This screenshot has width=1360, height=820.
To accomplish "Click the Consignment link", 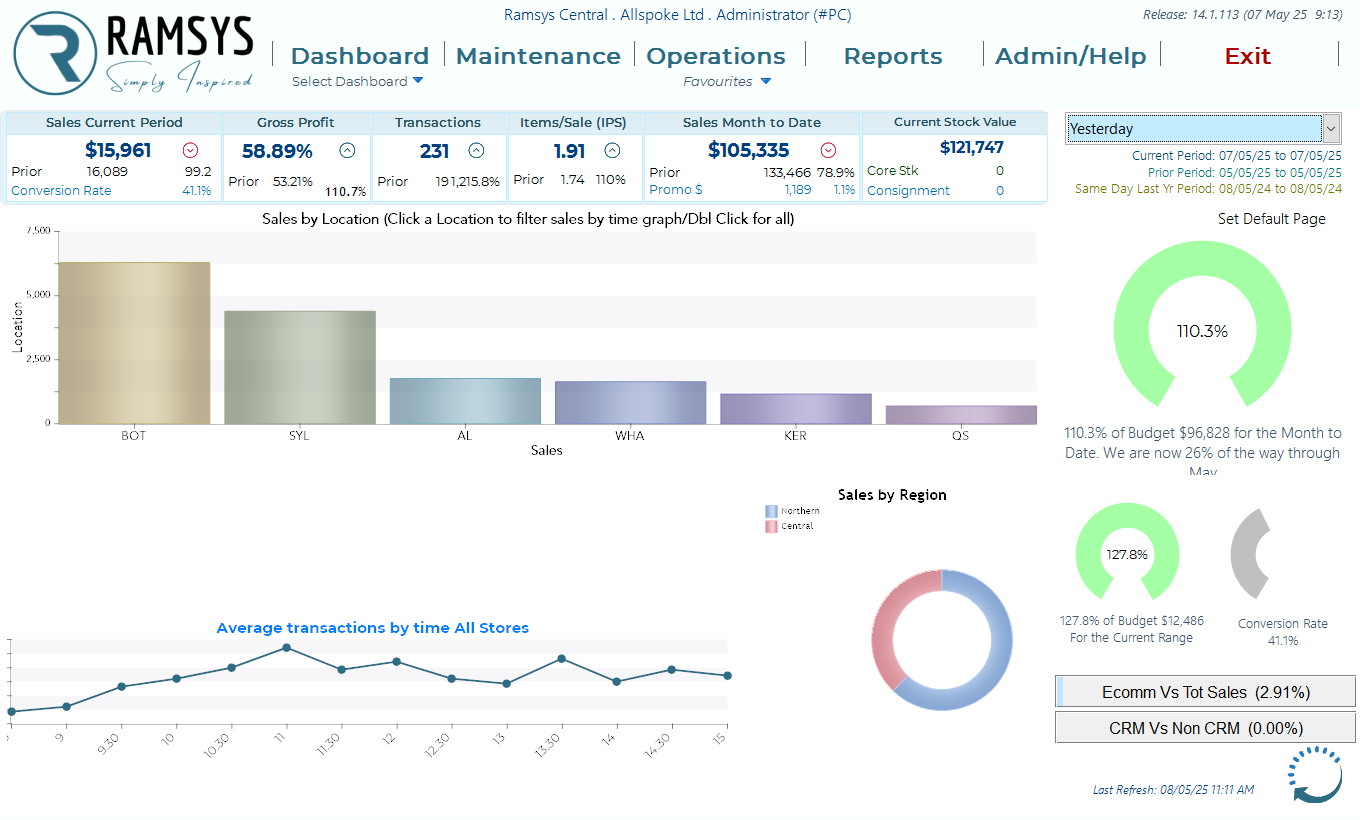I will [908, 191].
